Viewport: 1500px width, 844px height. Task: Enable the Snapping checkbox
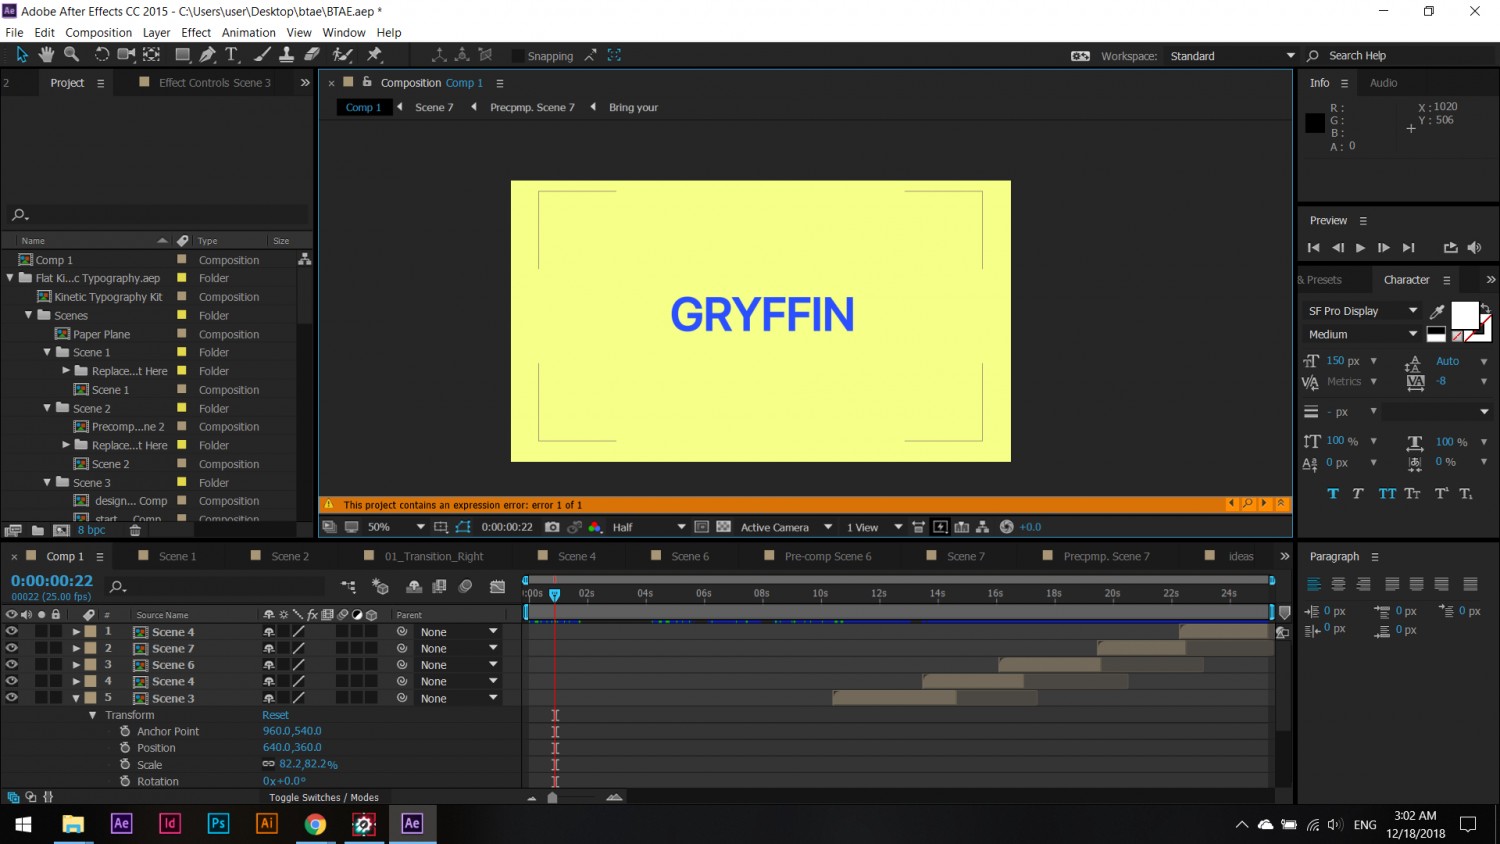pyautogui.click(x=518, y=56)
